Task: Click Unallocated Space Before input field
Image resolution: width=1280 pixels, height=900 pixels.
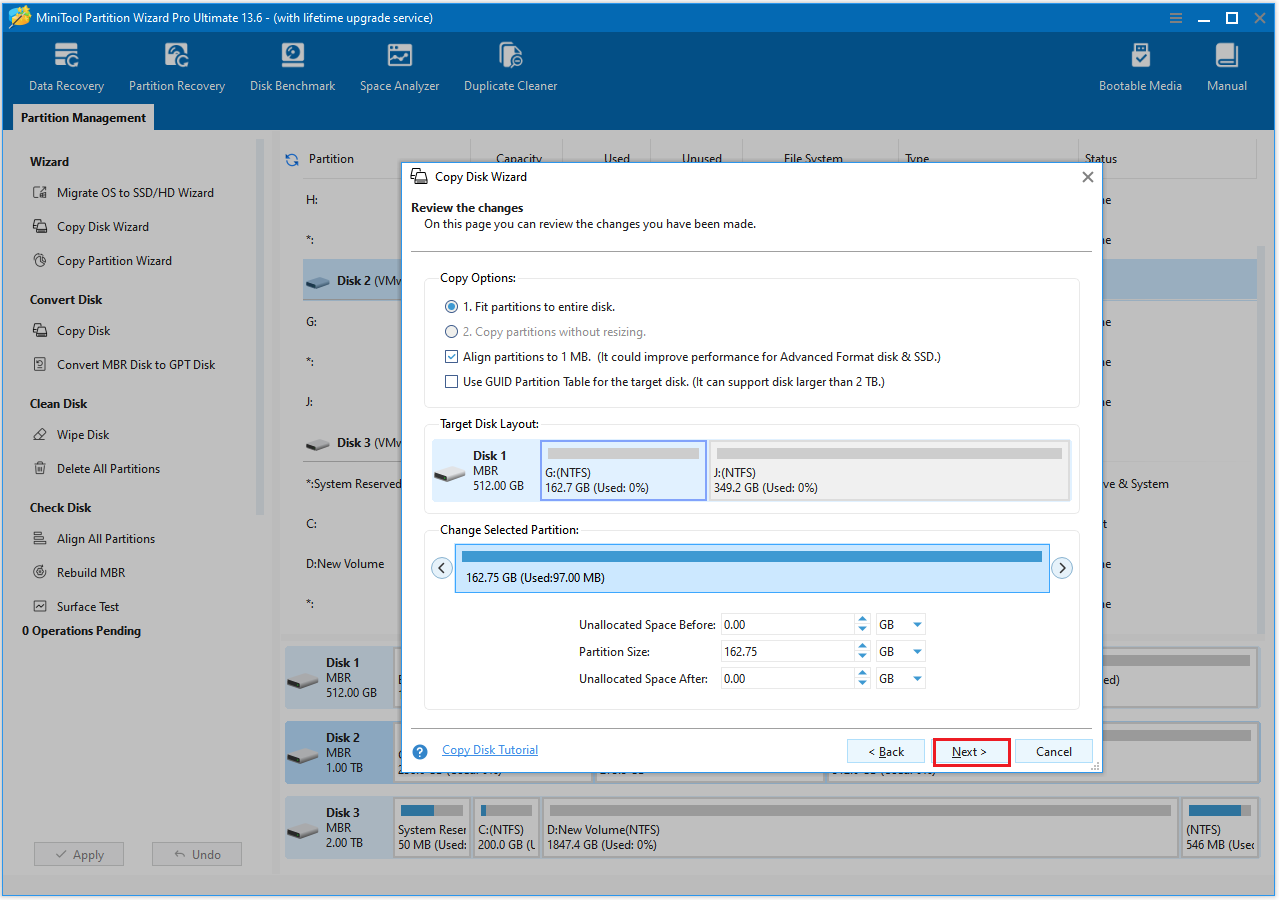Action: coord(788,625)
